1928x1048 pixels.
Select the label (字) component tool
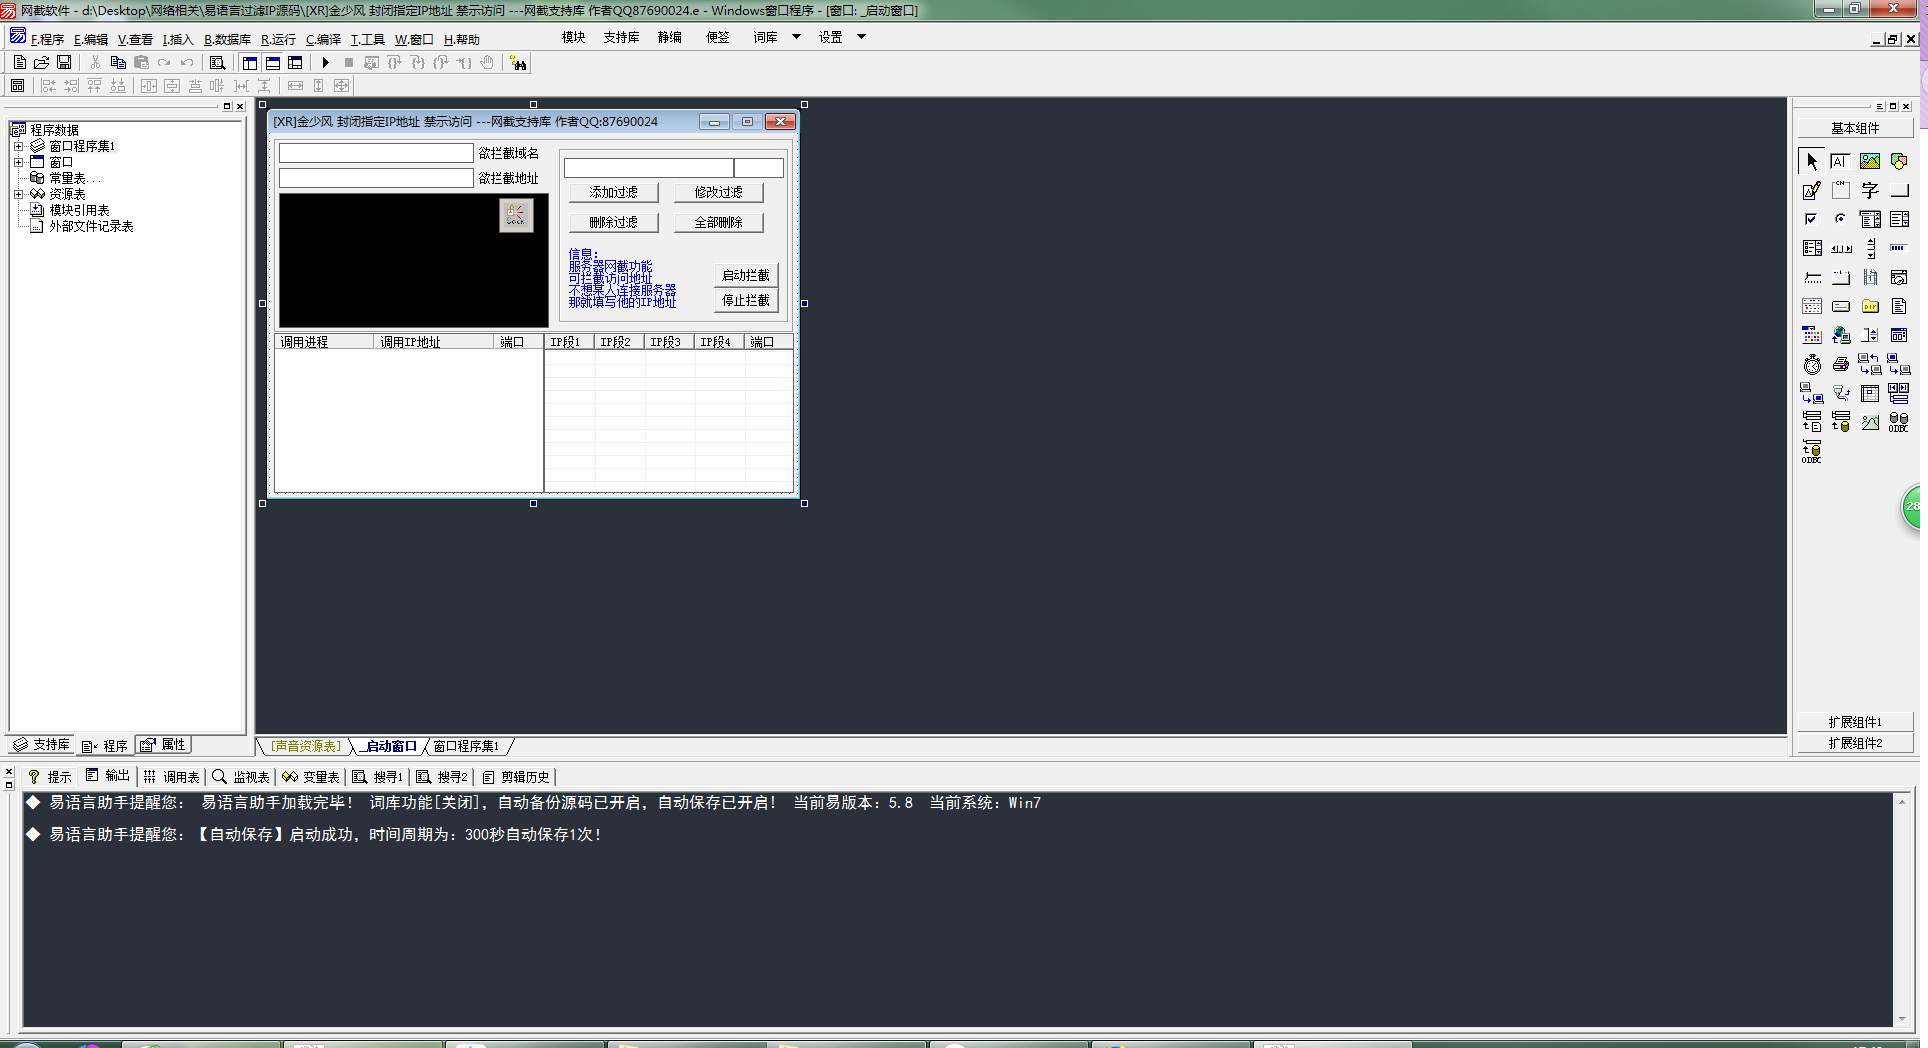click(x=1870, y=190)
